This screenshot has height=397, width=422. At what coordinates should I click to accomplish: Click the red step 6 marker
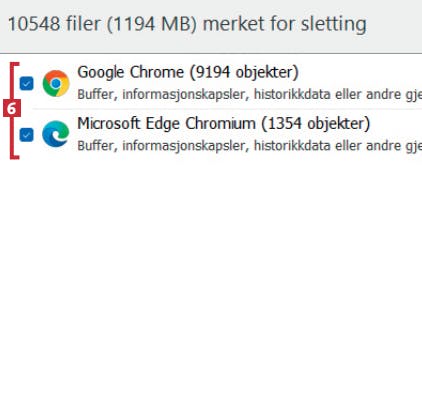(12, 108)
